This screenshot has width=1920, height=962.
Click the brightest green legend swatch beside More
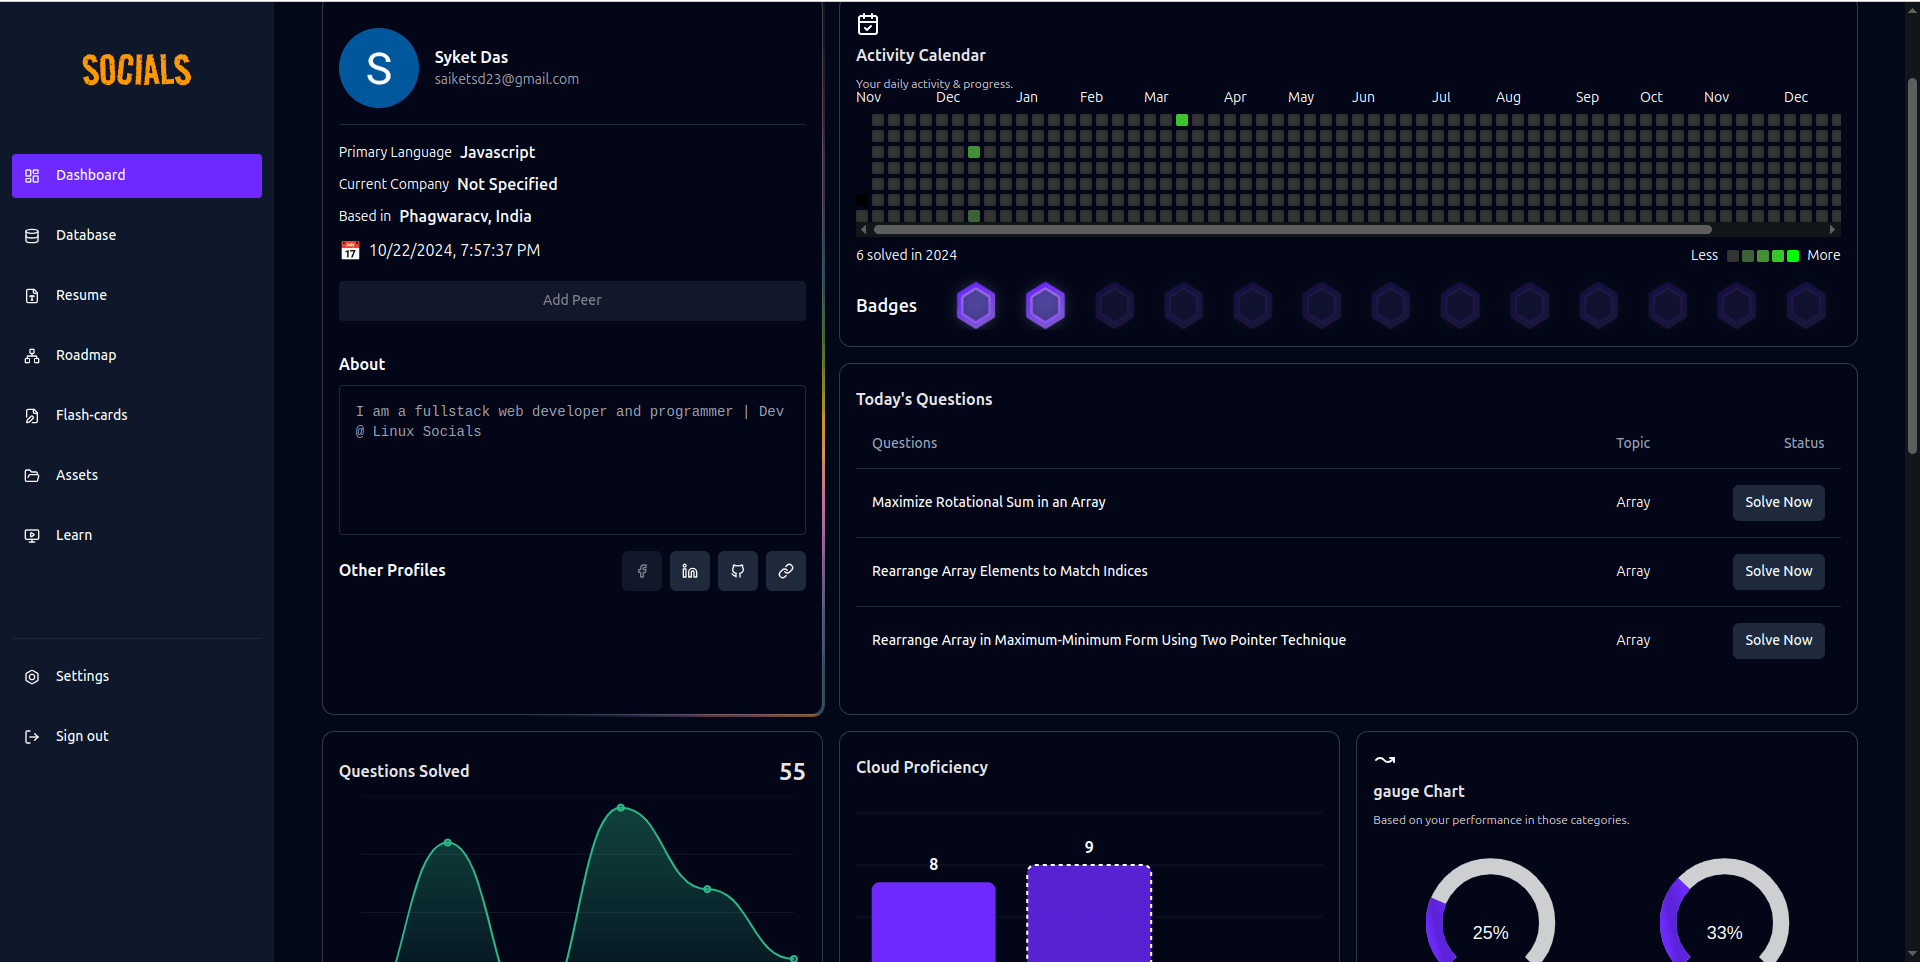click(1793, 256)
